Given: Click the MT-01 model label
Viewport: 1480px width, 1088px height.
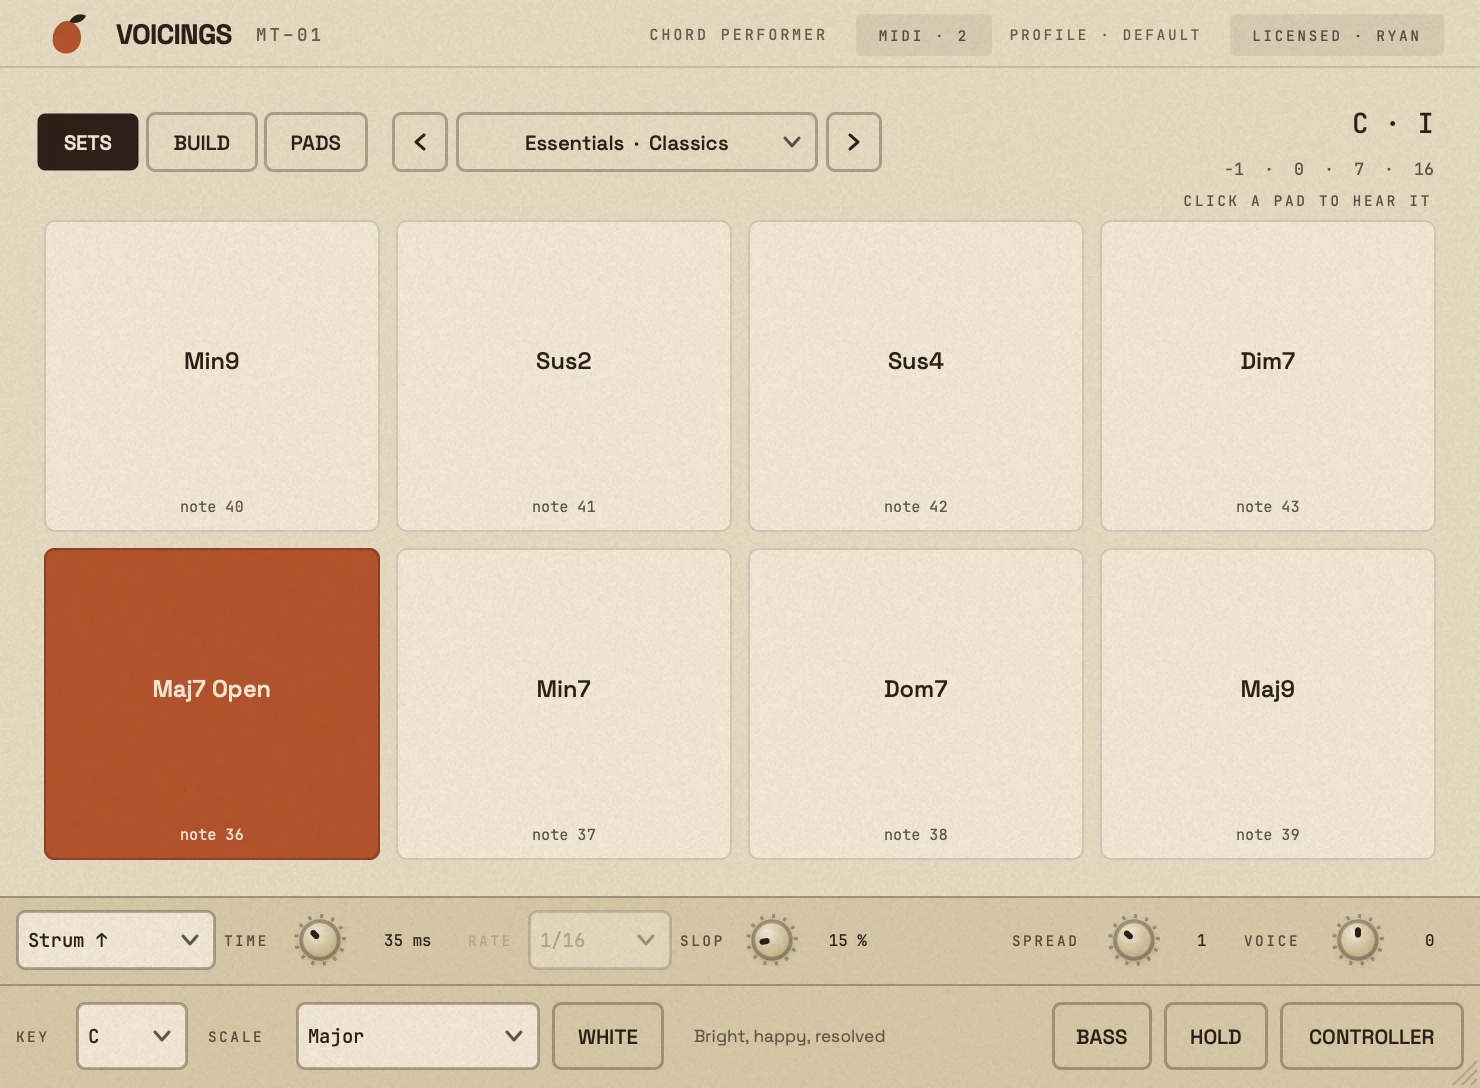Looking at the screenshot, I should [x=289, y=35].
